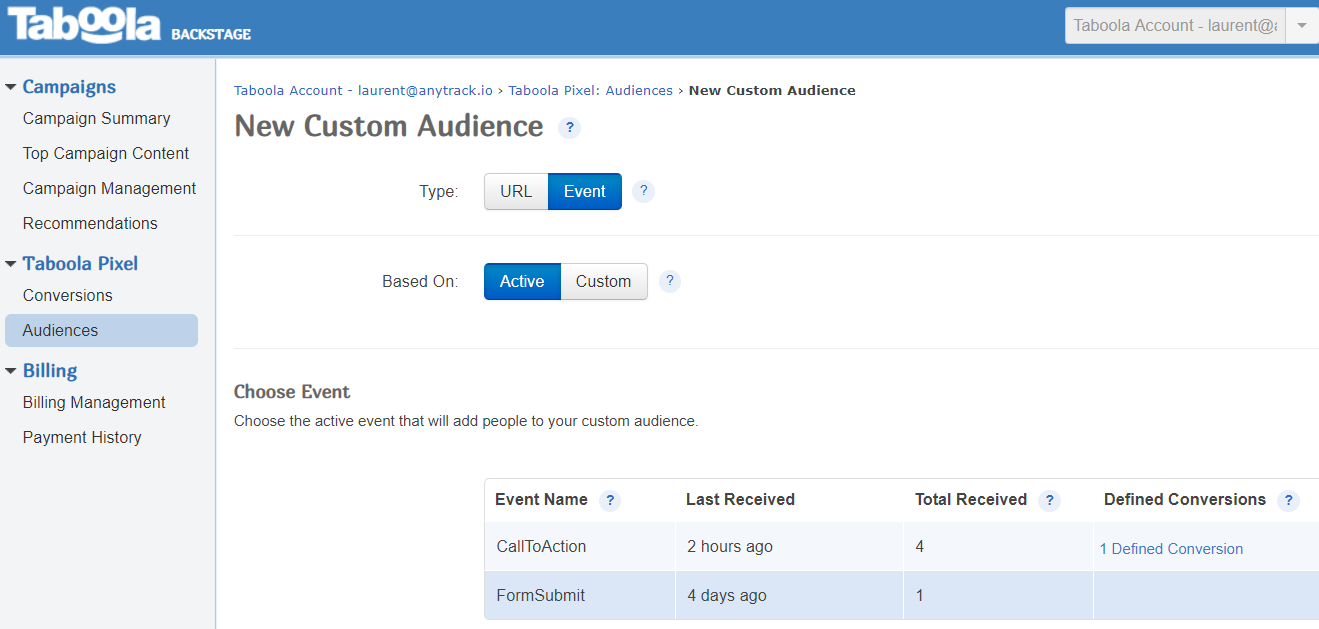Click Taboola Pixel: Audiences breadcrumb link

pyautogui.click(x=591, y=90)
